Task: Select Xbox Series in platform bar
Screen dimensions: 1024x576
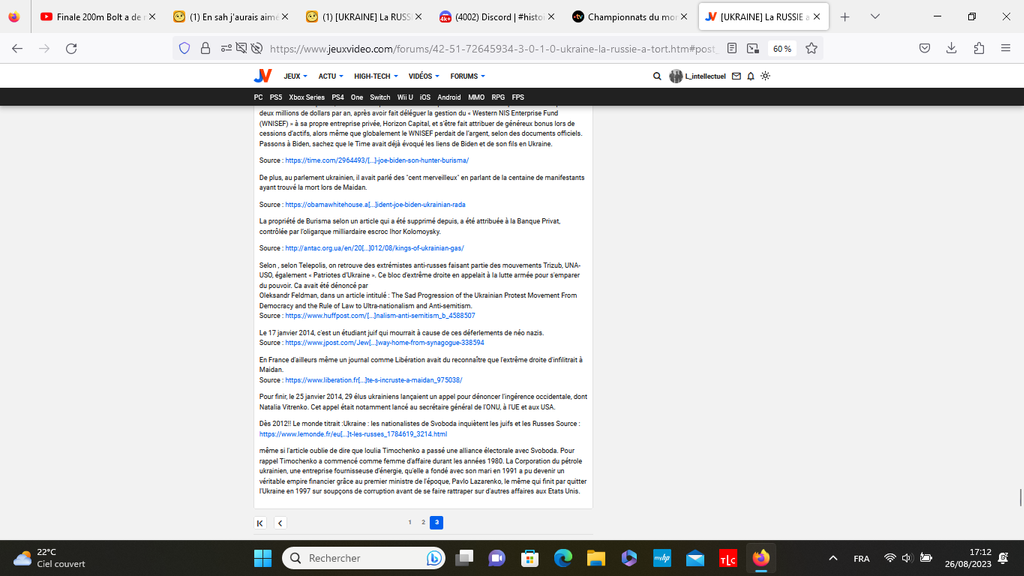Action: coord(306,97)
